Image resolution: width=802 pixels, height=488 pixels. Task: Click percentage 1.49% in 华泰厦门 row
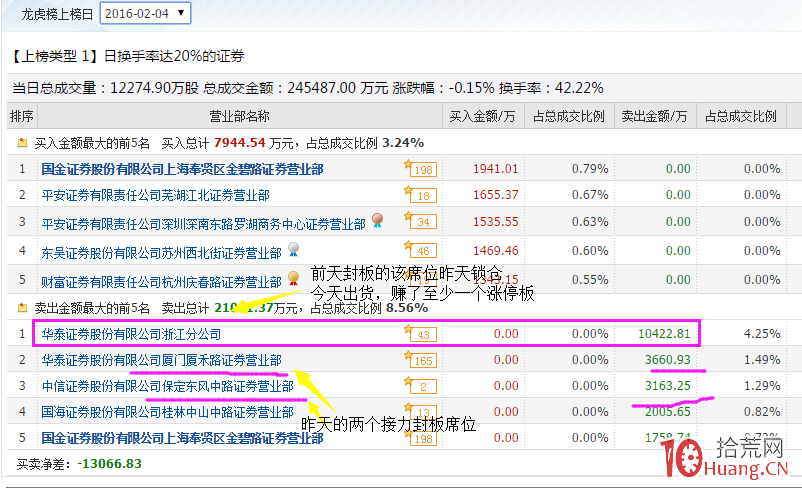(762, 360)
